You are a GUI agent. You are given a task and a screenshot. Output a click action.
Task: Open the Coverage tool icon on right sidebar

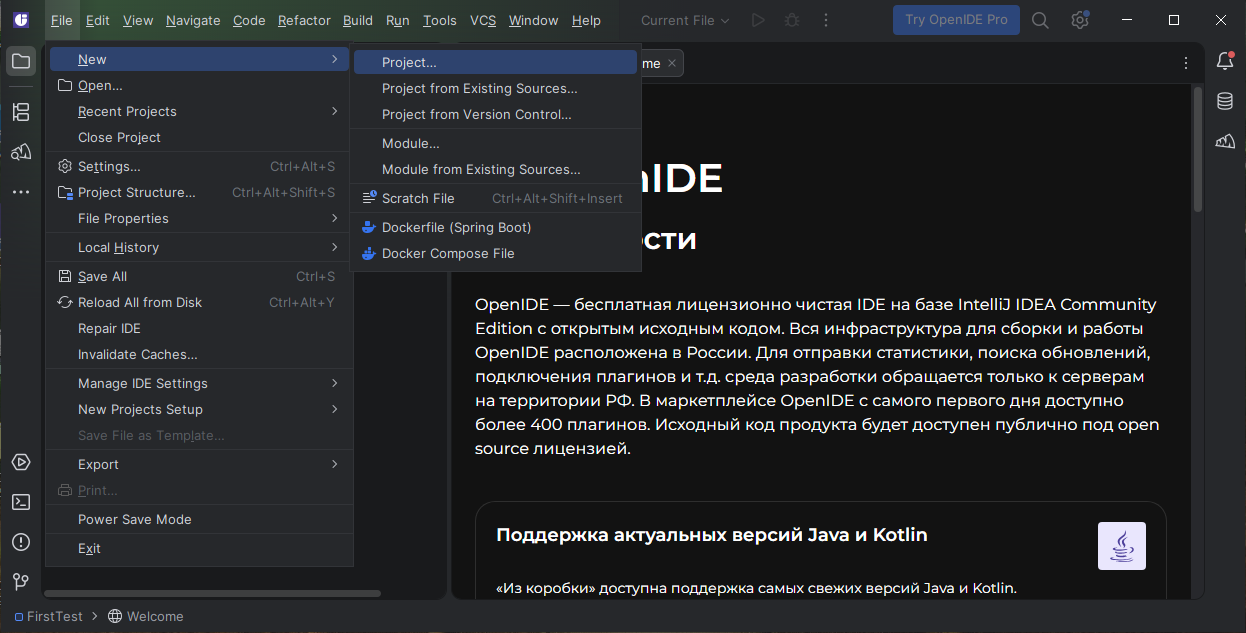click(1225, 141)
